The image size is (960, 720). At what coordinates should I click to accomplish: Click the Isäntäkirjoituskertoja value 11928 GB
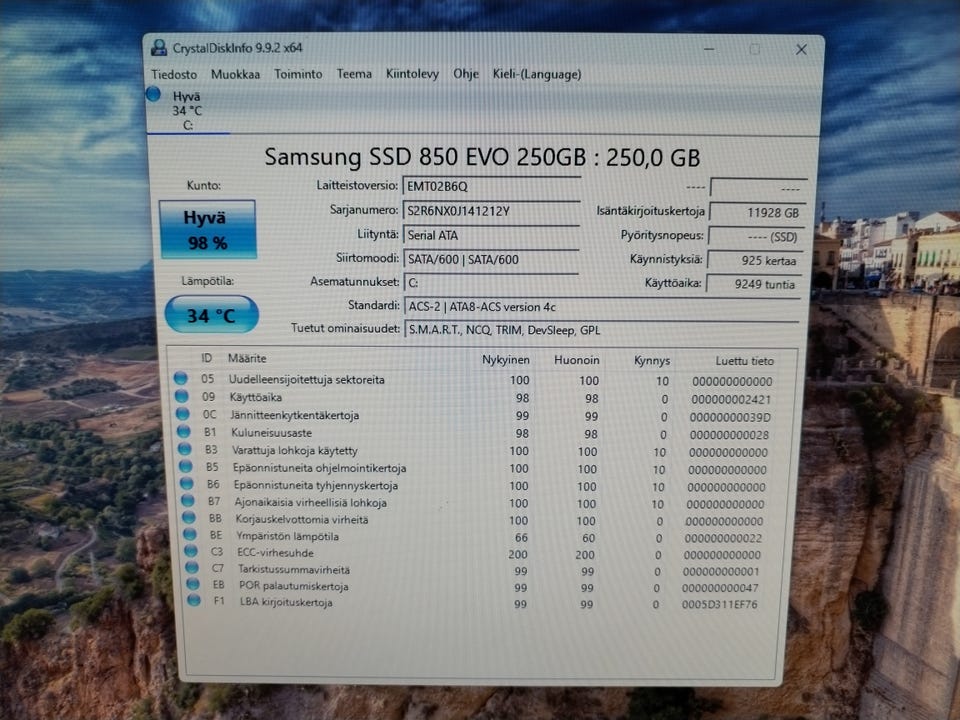pos(757,212)
